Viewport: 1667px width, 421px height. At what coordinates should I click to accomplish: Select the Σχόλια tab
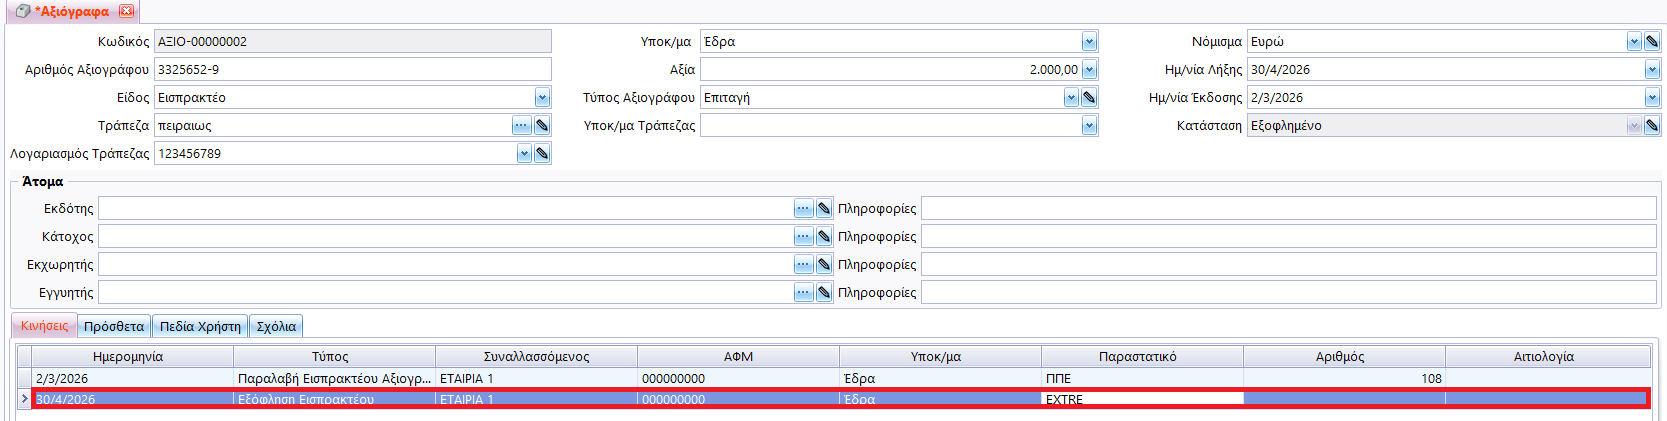click(276, 327)
